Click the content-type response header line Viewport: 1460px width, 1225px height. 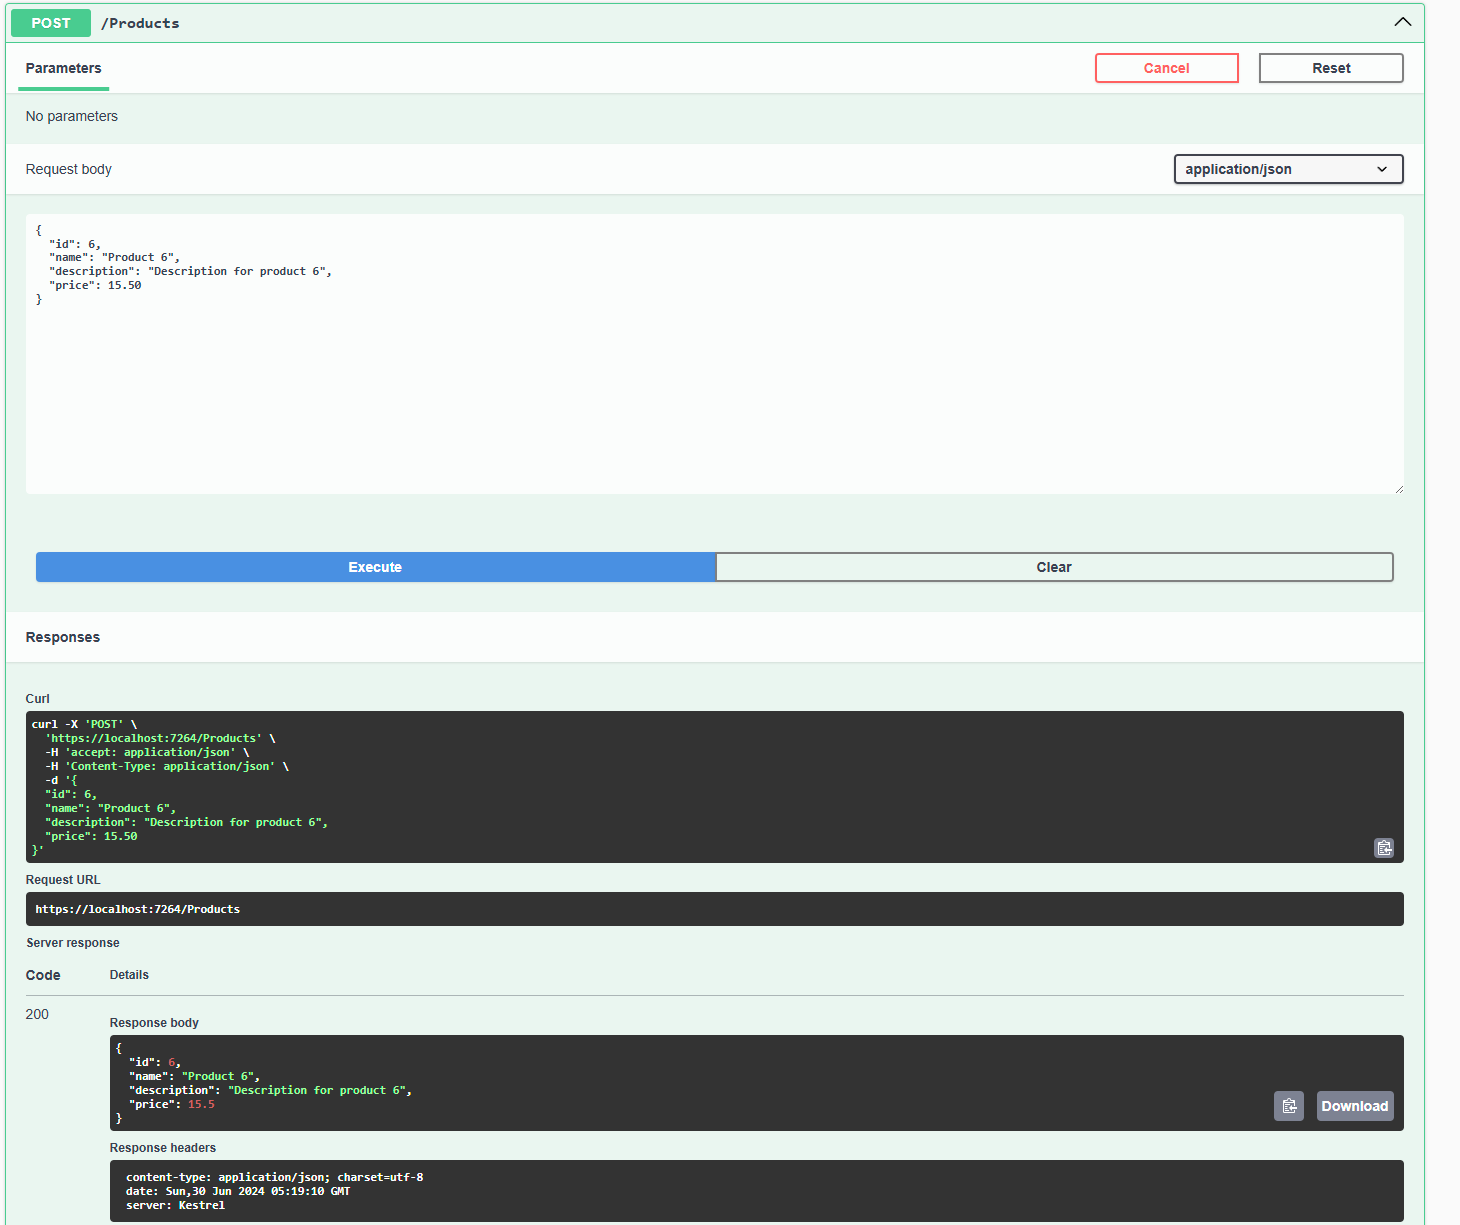pyautogui.click(x=274, y=1177)
